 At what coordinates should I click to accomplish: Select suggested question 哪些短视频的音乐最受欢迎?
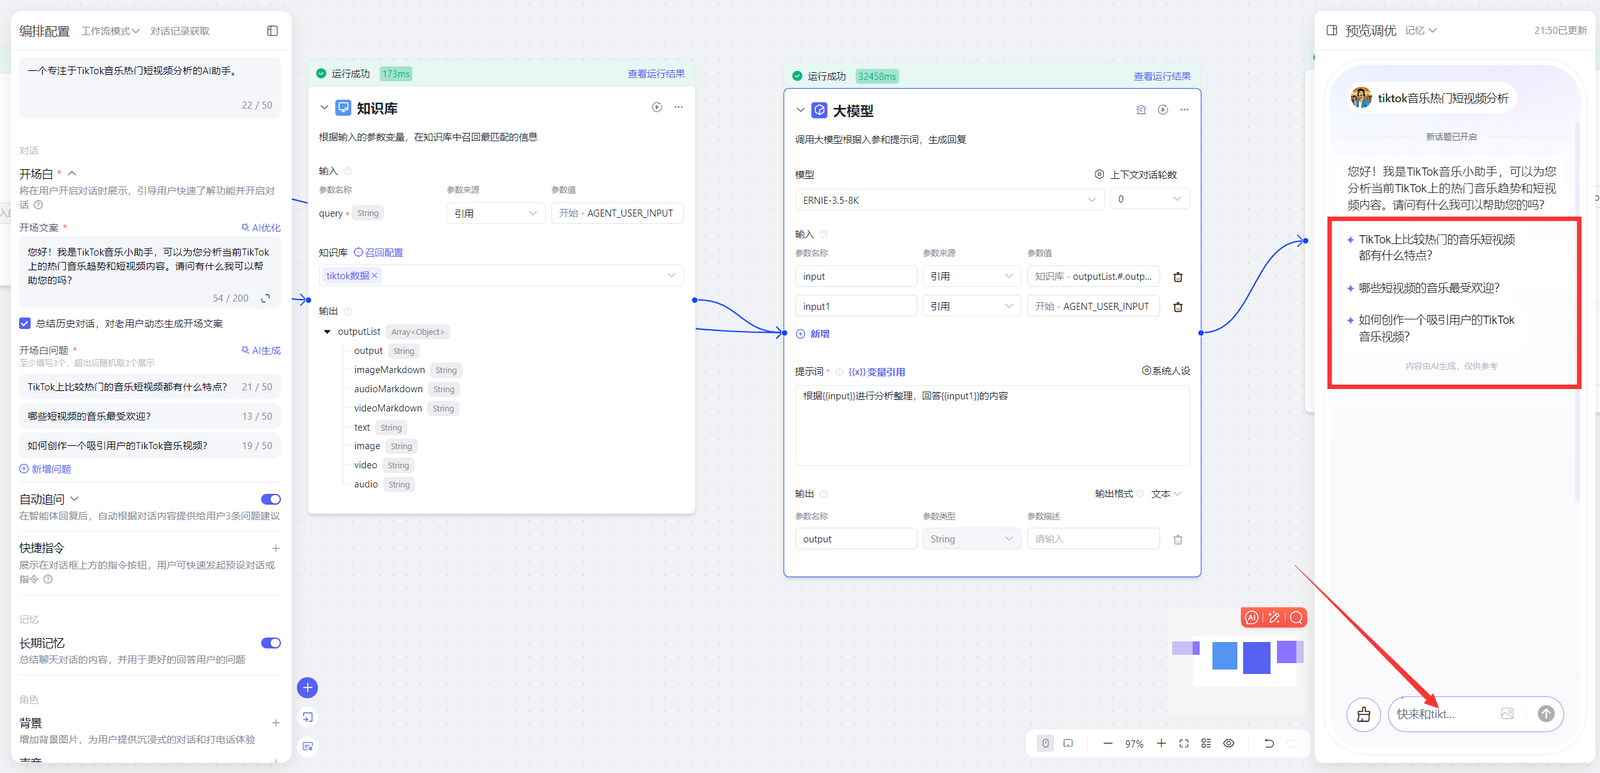1428,288
